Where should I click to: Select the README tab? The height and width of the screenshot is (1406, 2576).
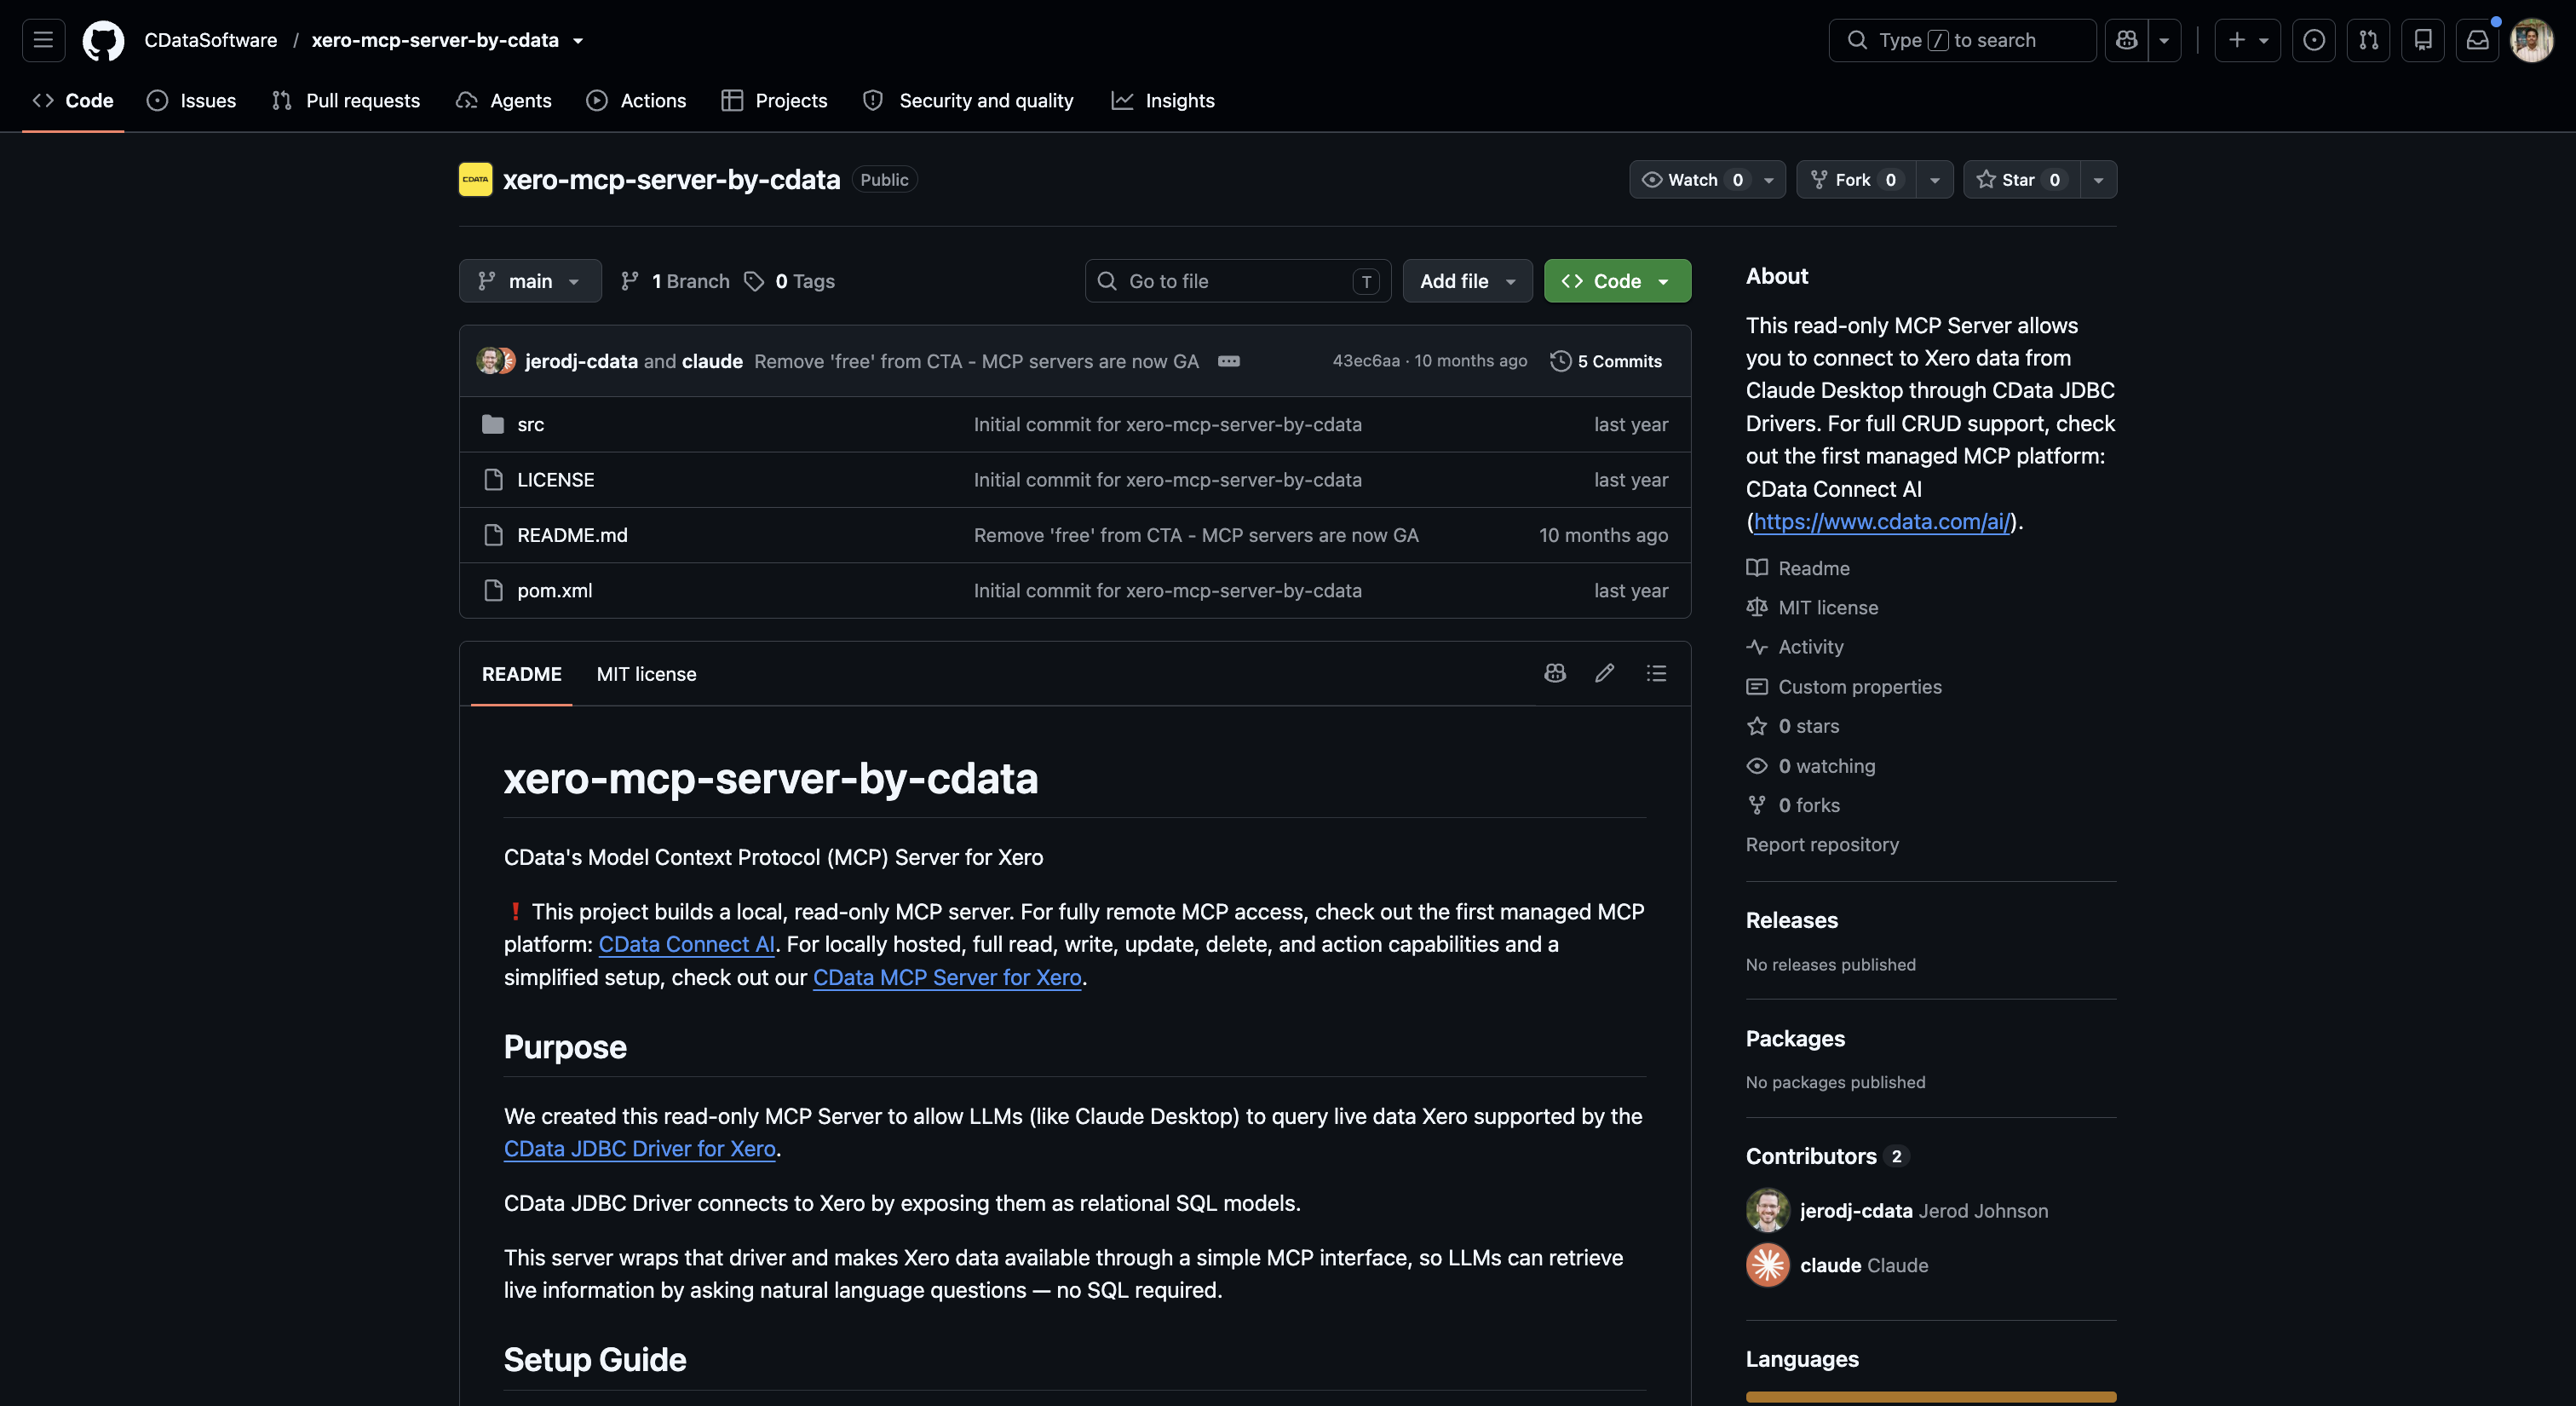pos(522,674)
